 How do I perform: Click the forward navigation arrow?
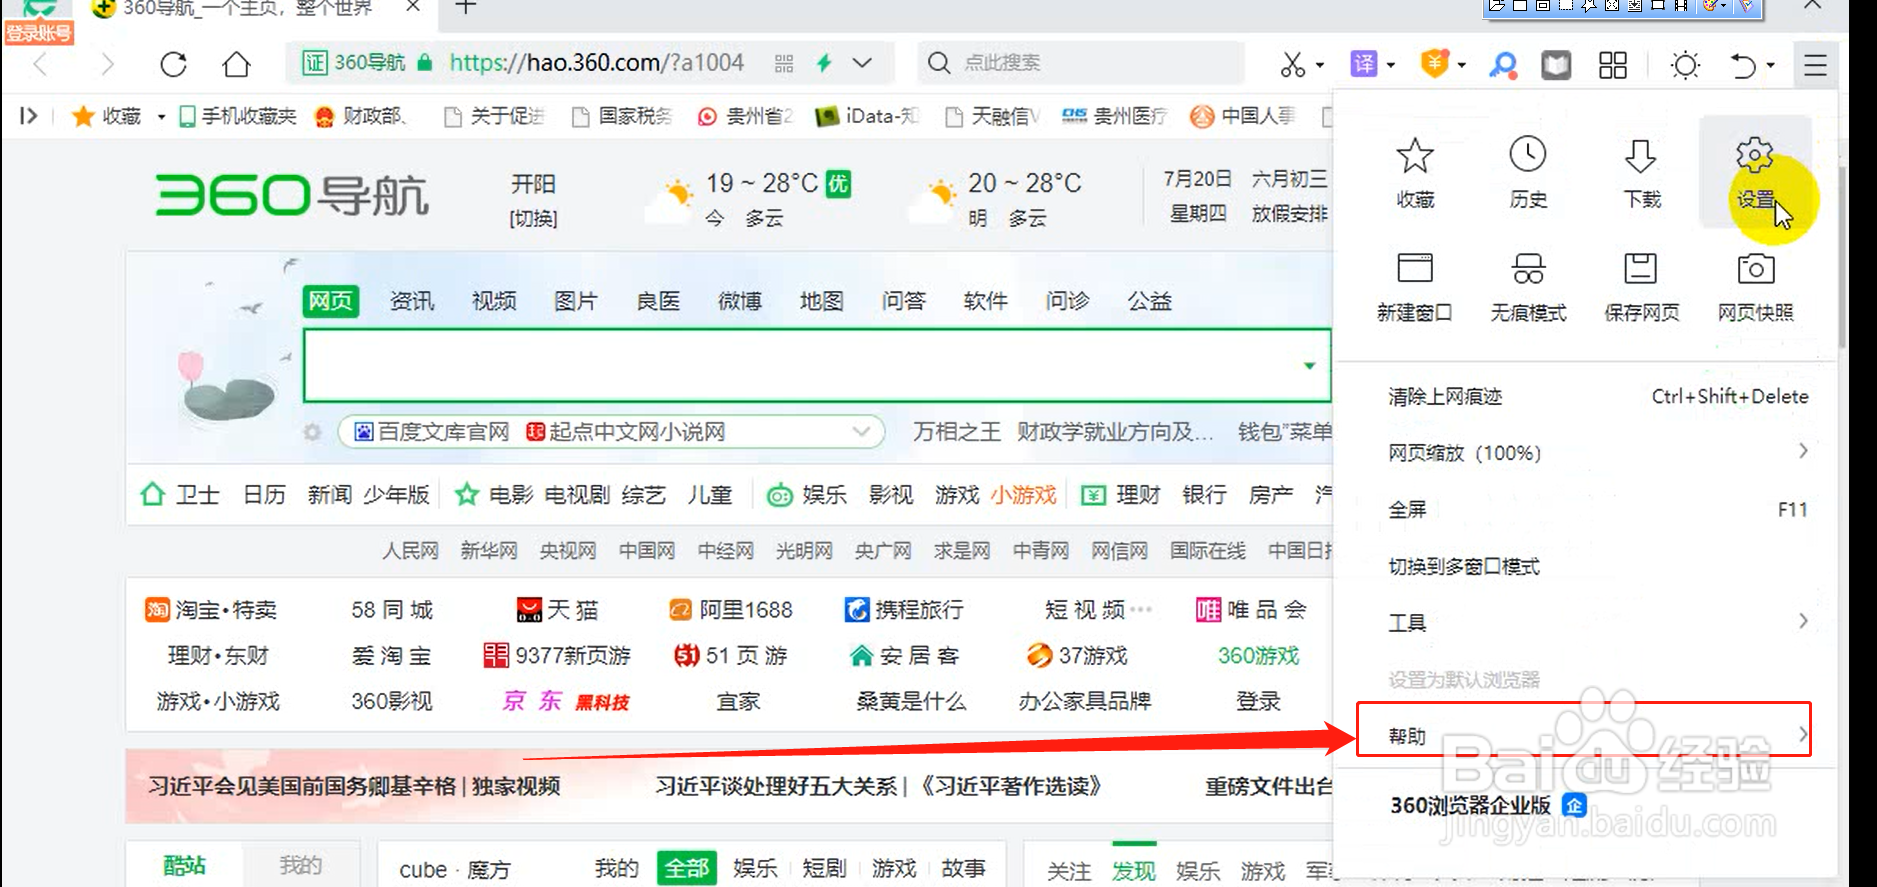[107, 65]
